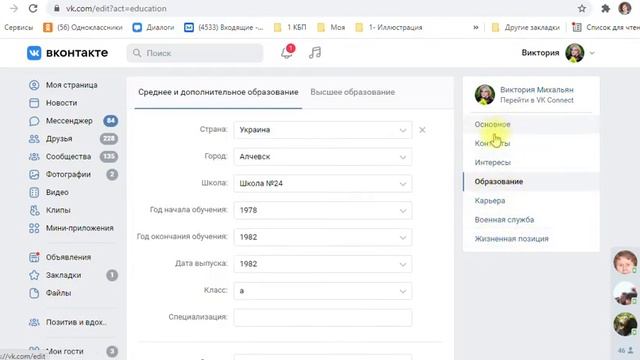Open the Город dropdown showing Алчевск
This screenshot has height=360, width=640.
tap(323, 157)
